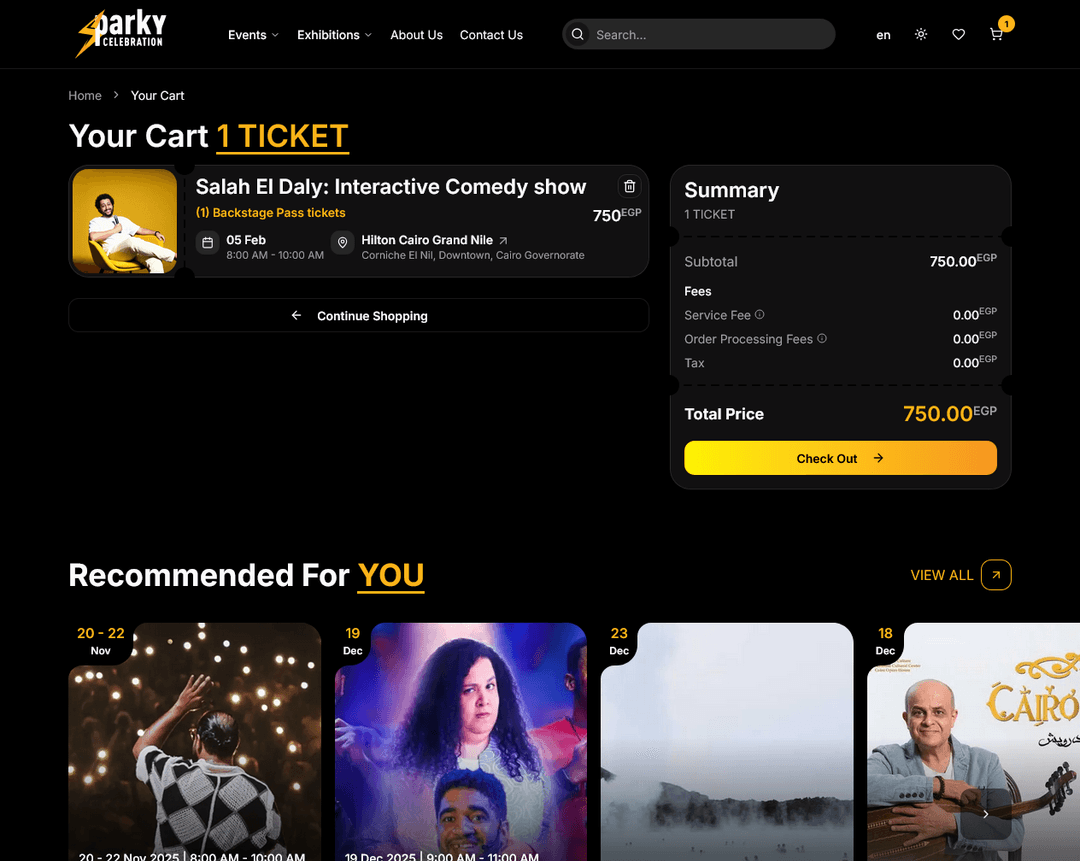Click the View All arrow box icon
This screenshot has width=1080, height=861.
pyautogui.click(x=996, y=574)
